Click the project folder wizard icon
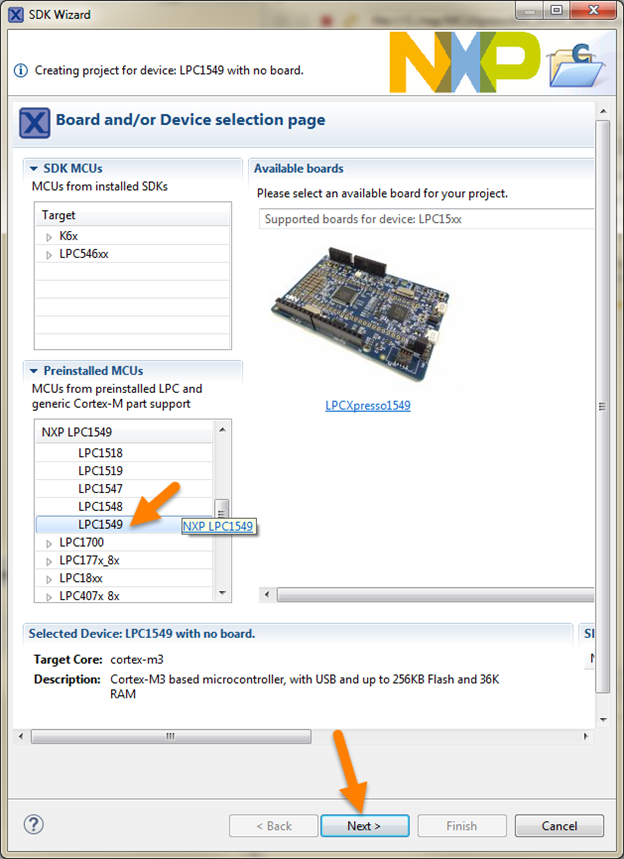Viewport: 624px width, 859px height. 576,65
